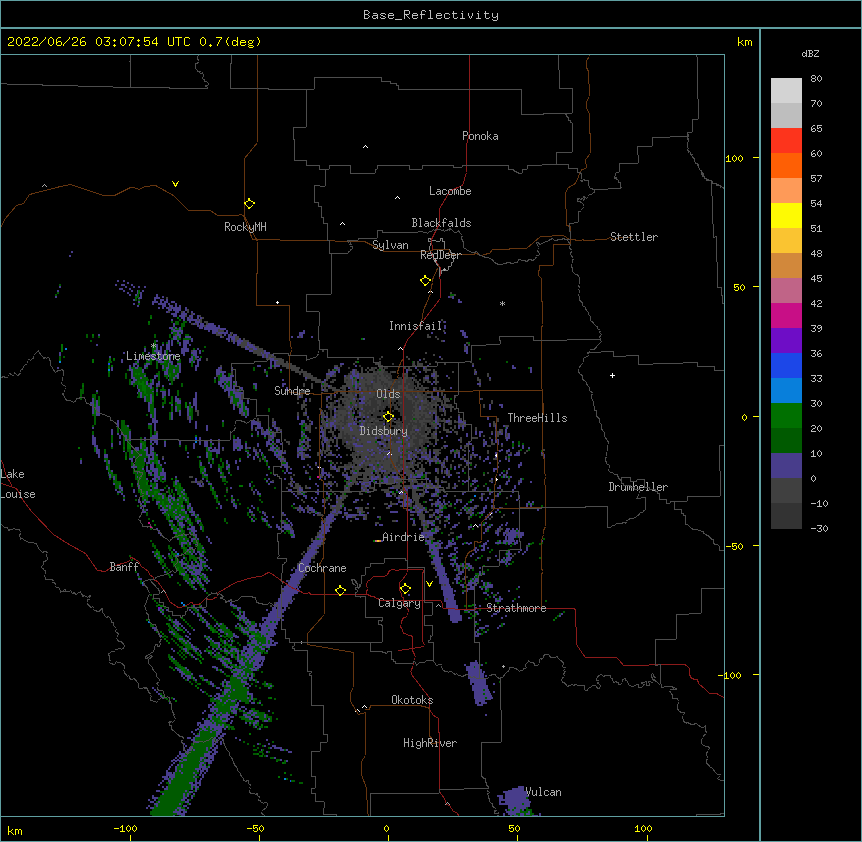
Task: Click the Sundre town label
Action: (292, 391)
